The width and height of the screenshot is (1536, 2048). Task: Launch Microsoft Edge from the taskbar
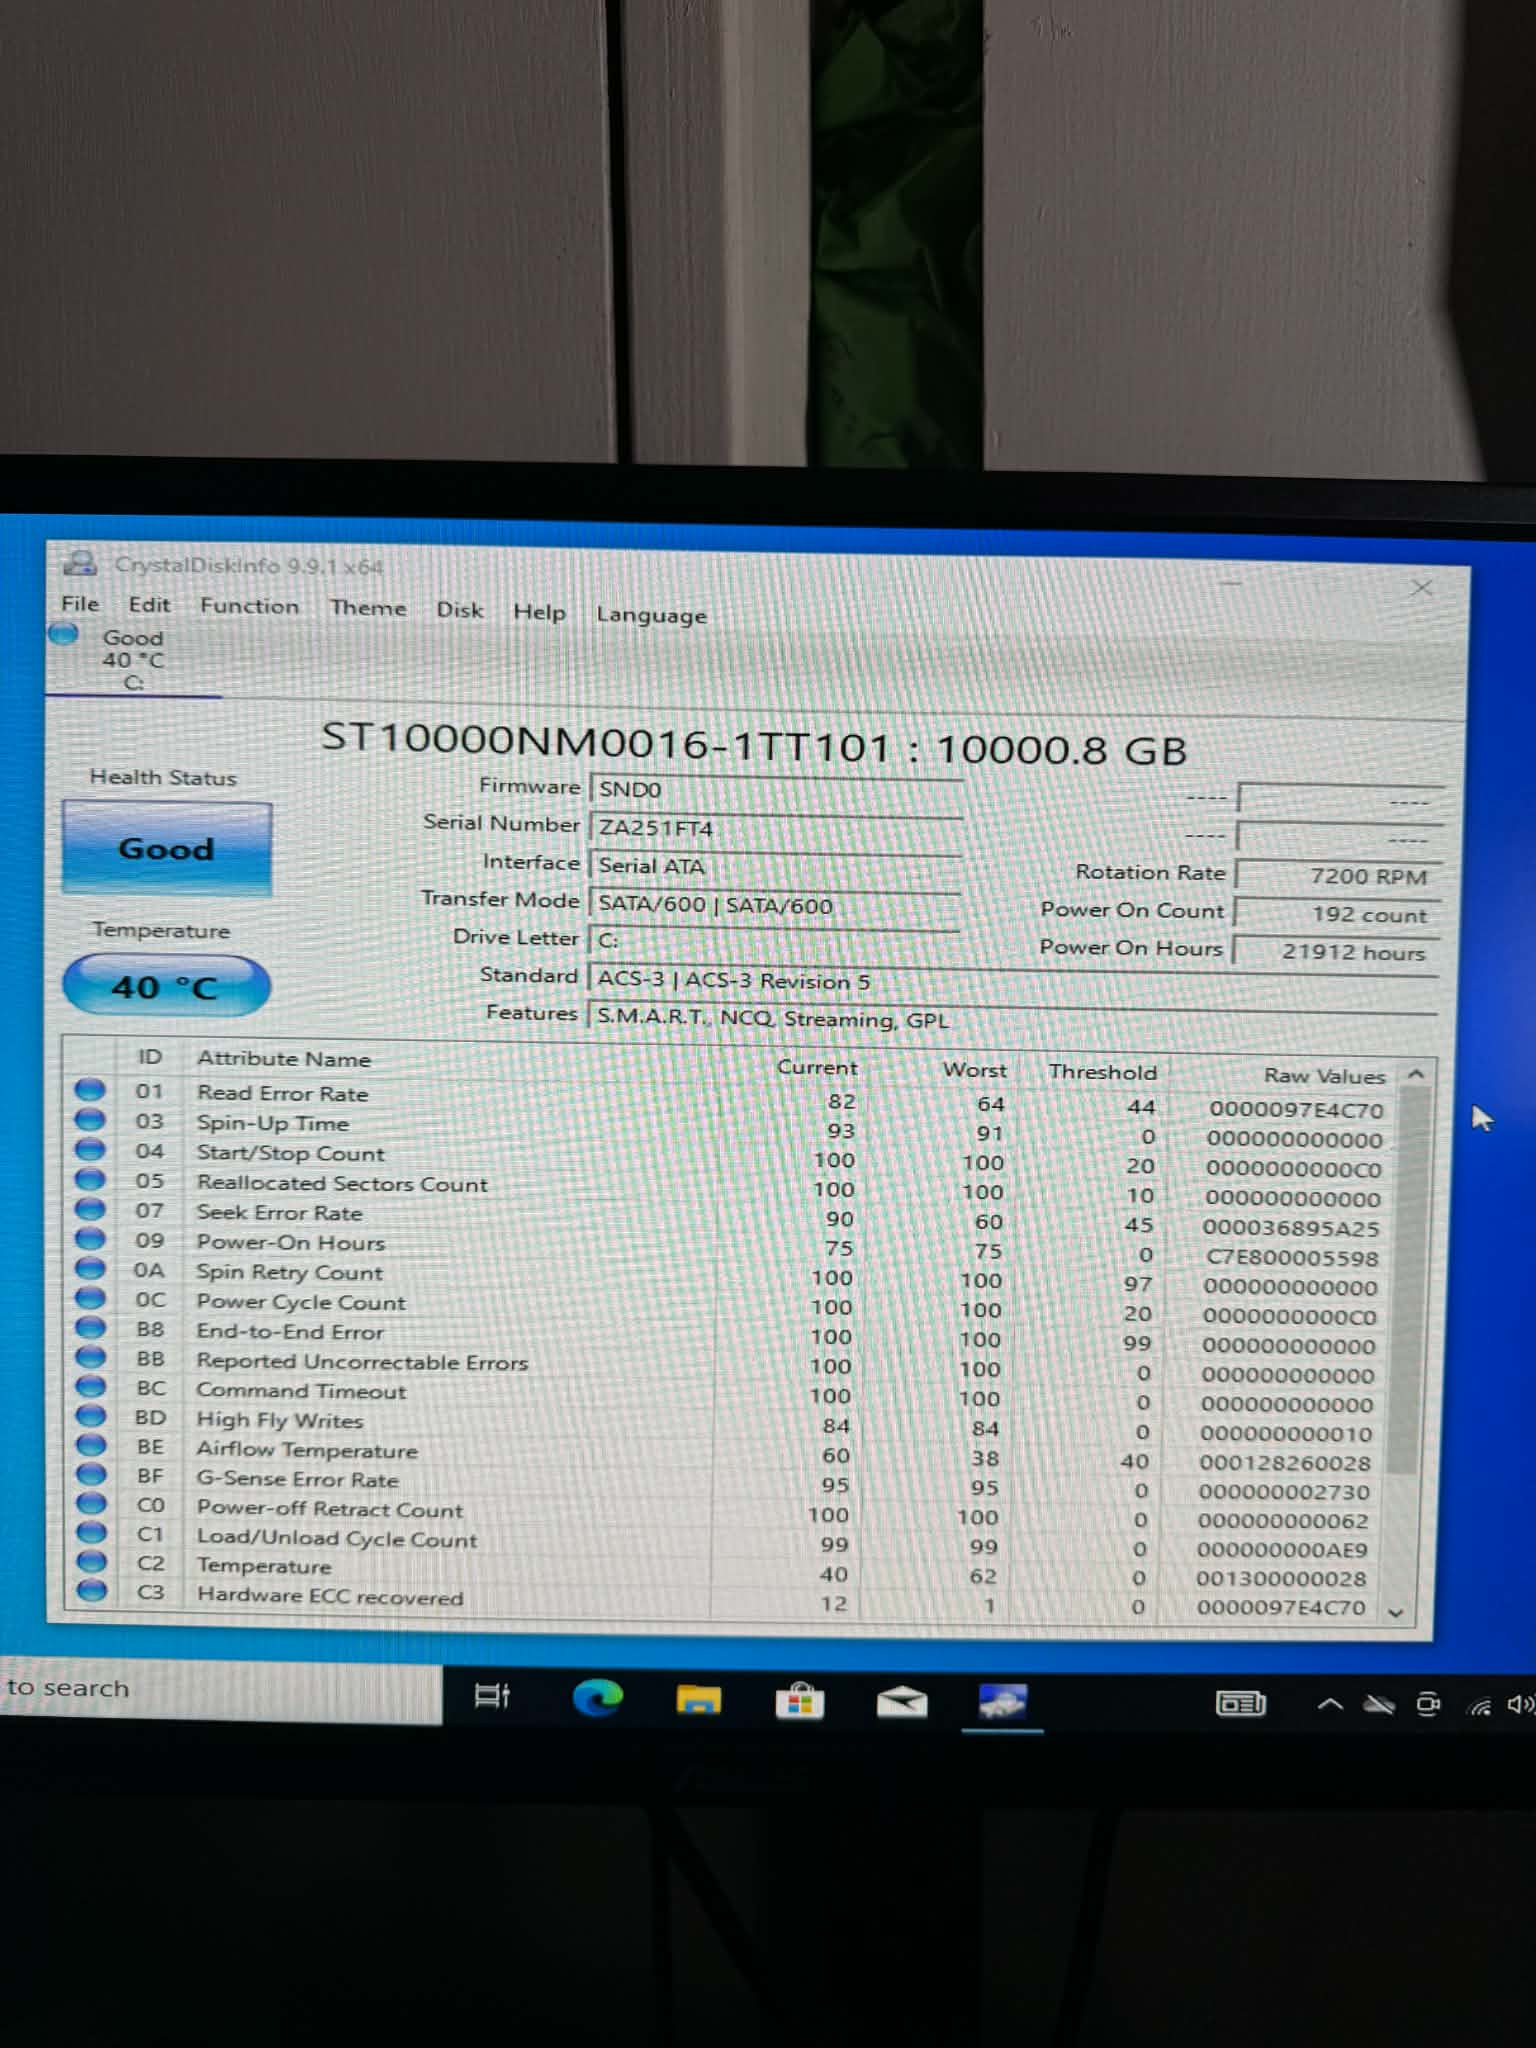pyautogui.click(x=597, y=1698)
